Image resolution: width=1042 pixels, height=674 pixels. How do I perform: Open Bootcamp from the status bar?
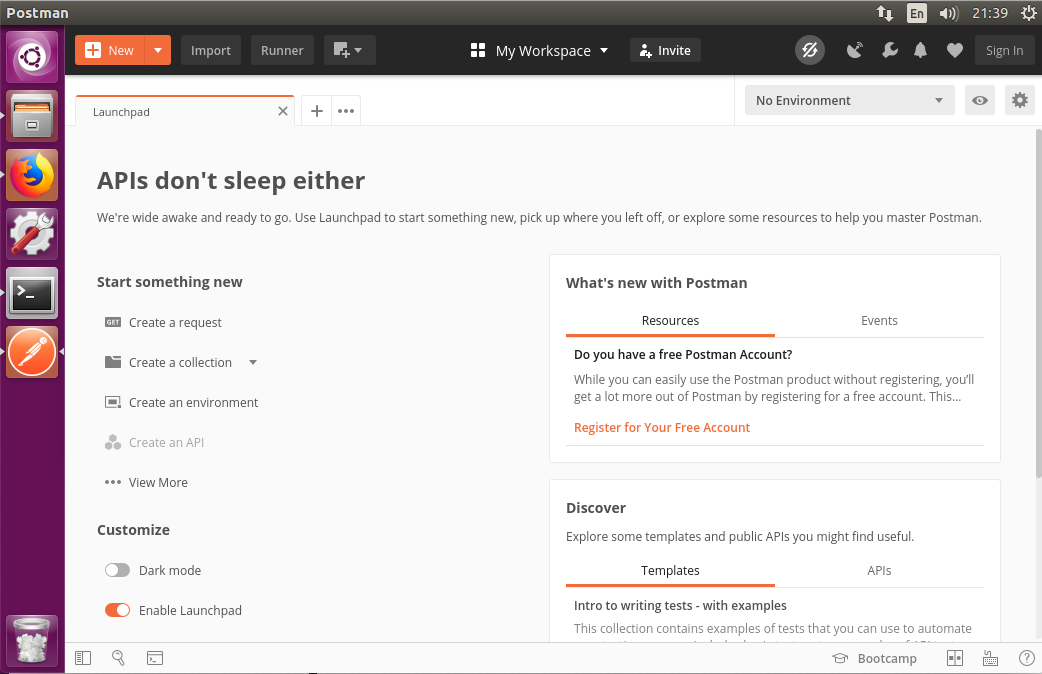875,658
